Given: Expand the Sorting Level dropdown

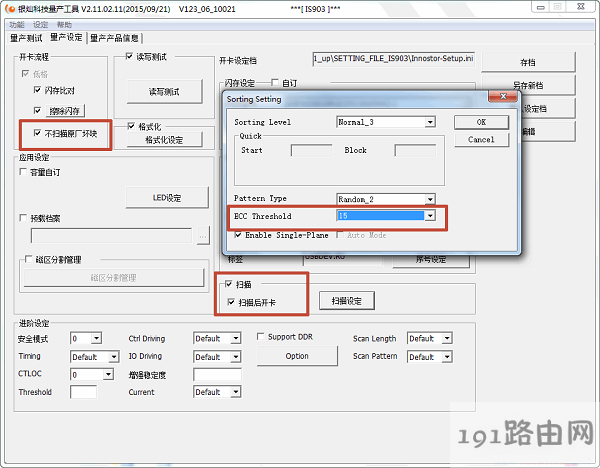Looking at the screenshot, I should coord(430,122).
